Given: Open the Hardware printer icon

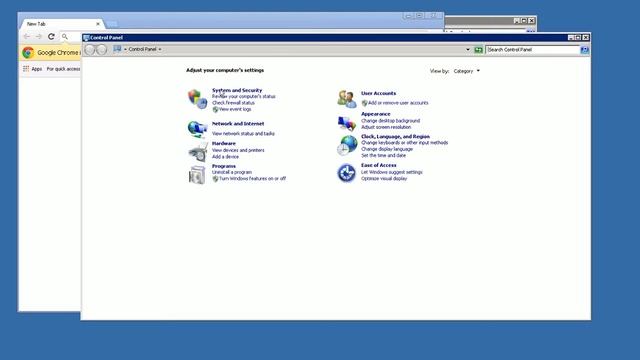Looking at the screenshot, I should point(198,151).
